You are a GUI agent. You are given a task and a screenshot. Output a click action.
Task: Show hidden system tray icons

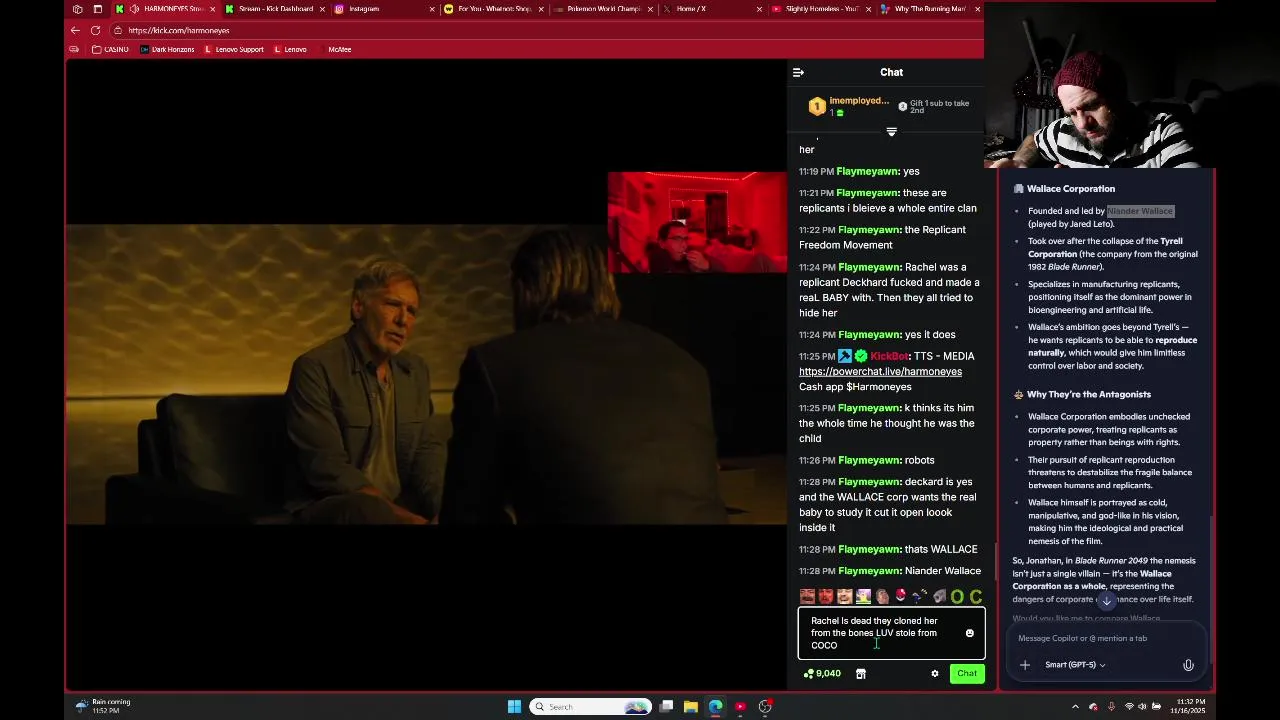pyautogui.click(x=1075, y=707)
